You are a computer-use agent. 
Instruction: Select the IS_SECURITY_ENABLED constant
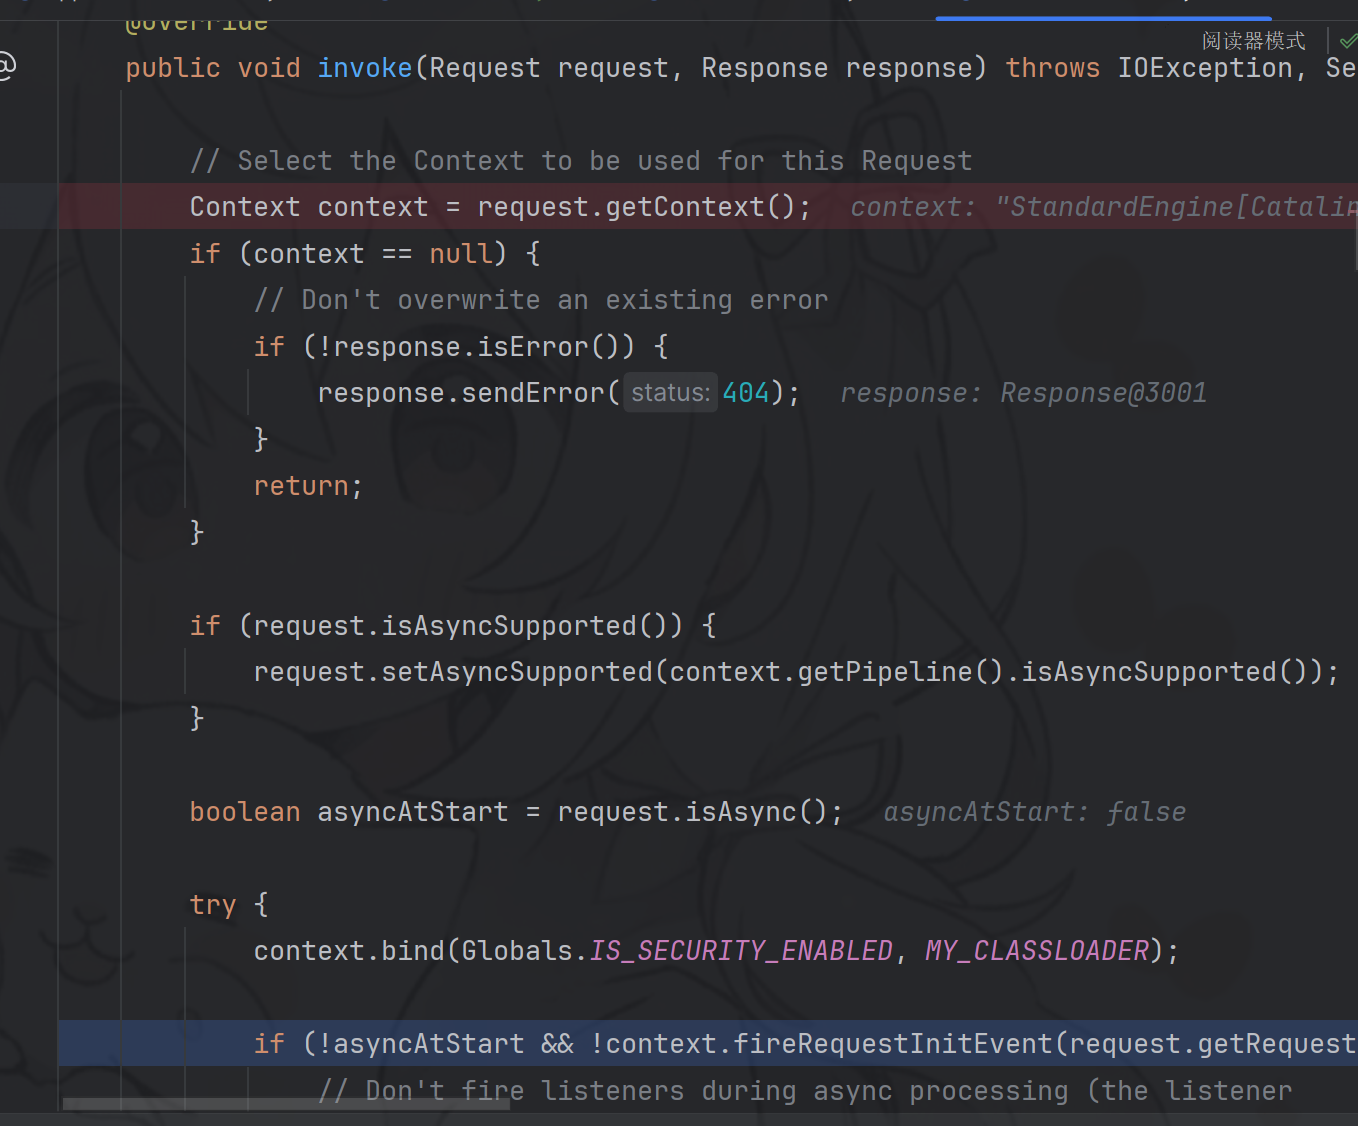(x=740, y=951)
